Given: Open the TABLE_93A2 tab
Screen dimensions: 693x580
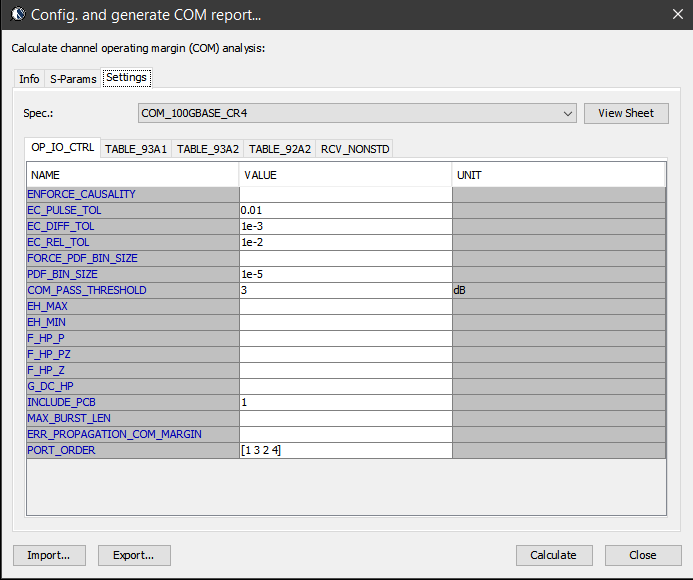Looking at the screenshot, I should coord(208,149).
